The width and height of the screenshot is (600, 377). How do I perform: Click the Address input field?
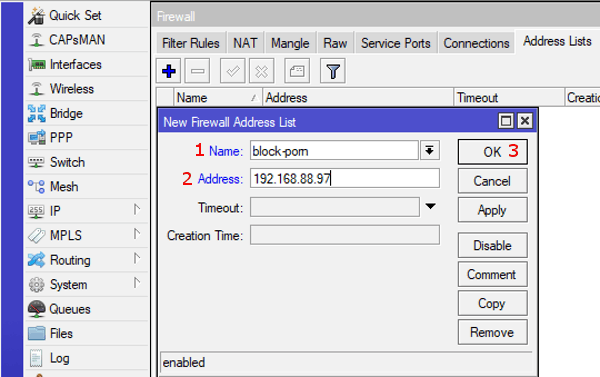pyautogui.click(x=345, y=178)
